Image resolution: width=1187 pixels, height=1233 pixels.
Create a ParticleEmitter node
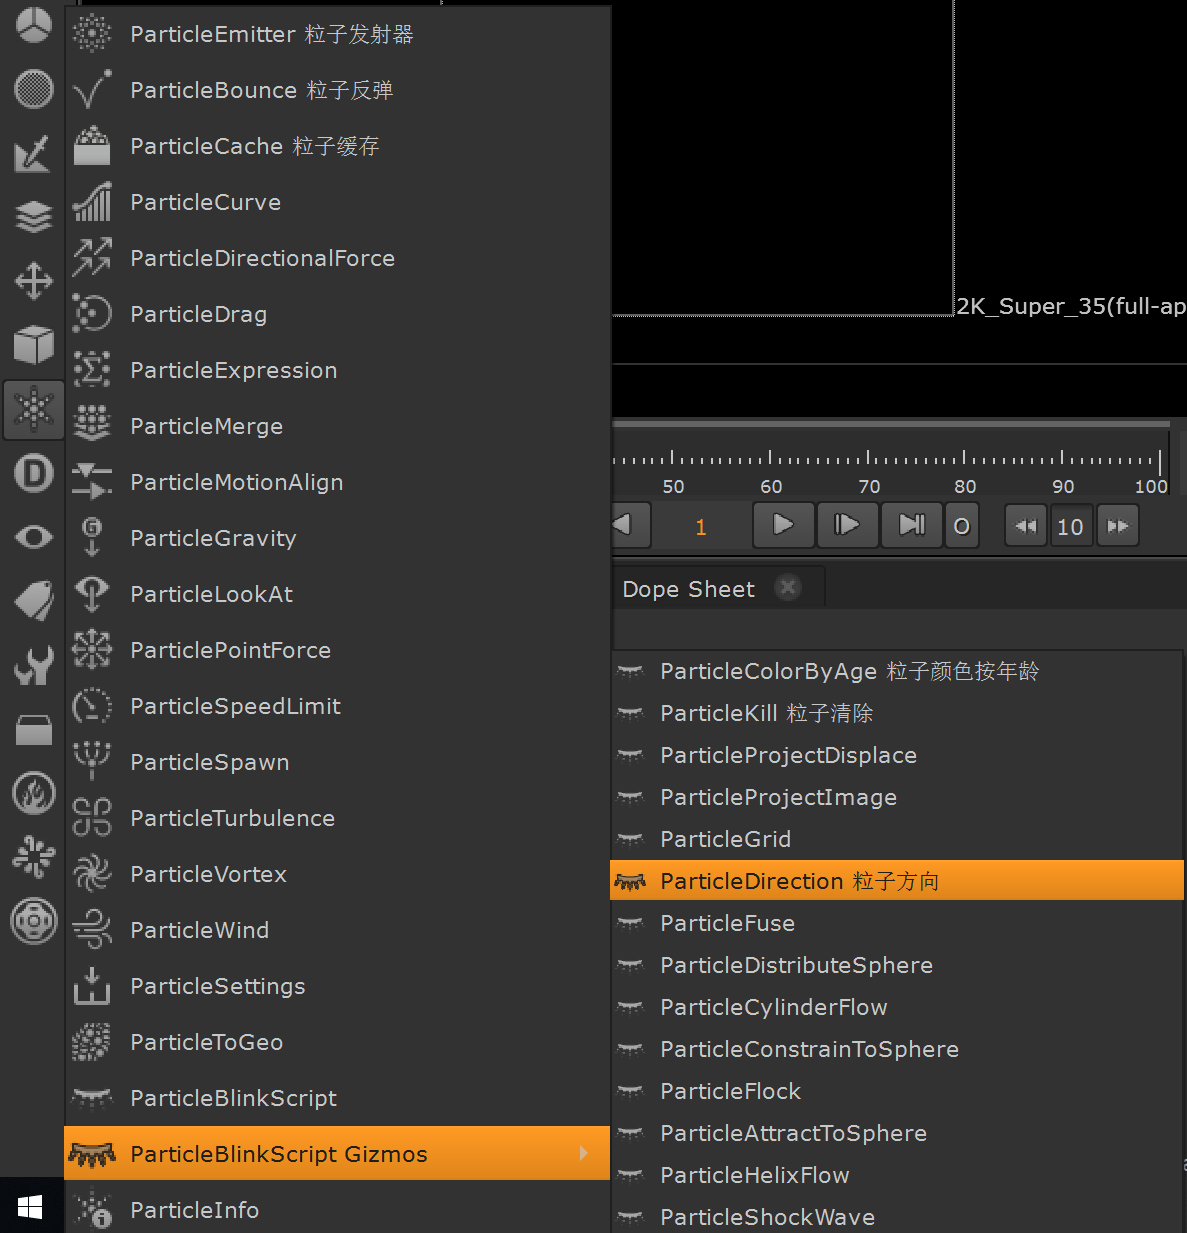[x=337, y=34]
